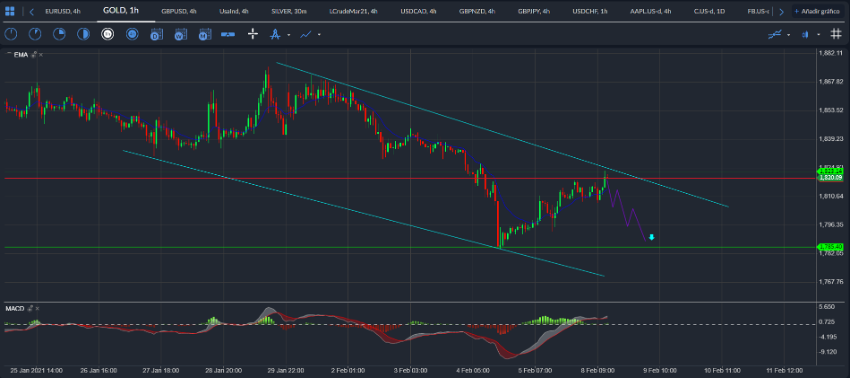This screenshot has width=850, height=378.
Task: Remove the MACD indicator with X
Action: [37, 309]
